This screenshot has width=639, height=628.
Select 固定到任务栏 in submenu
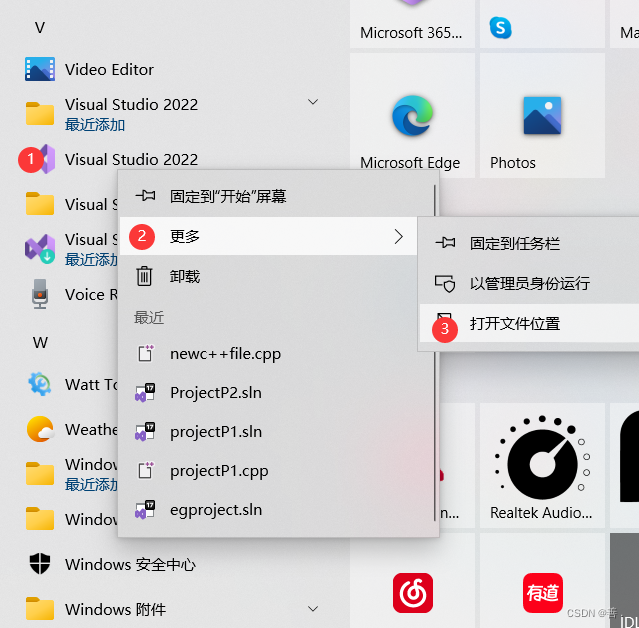click(529, 243)
